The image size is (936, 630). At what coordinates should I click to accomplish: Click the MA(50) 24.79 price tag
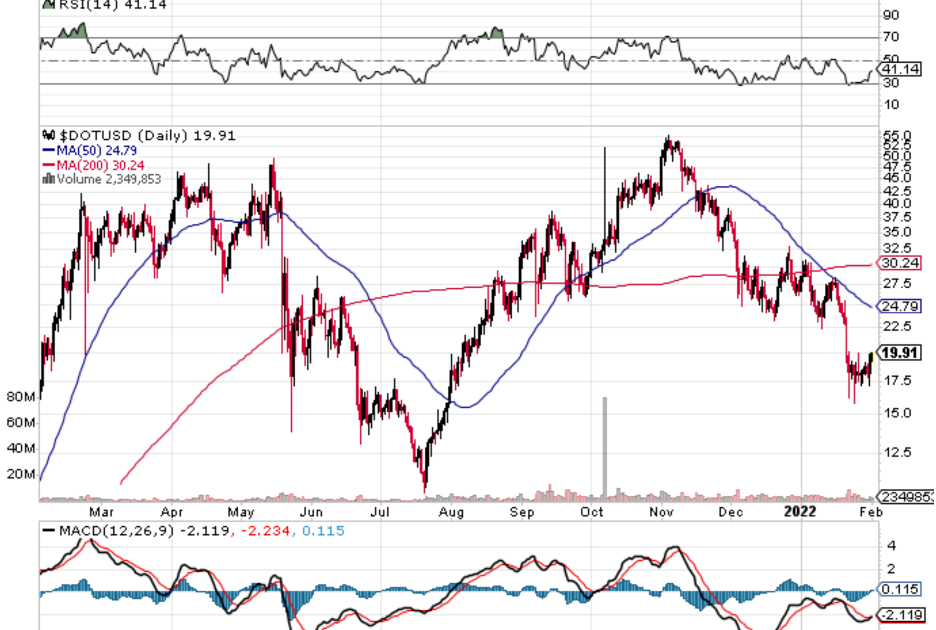[898, 305]
